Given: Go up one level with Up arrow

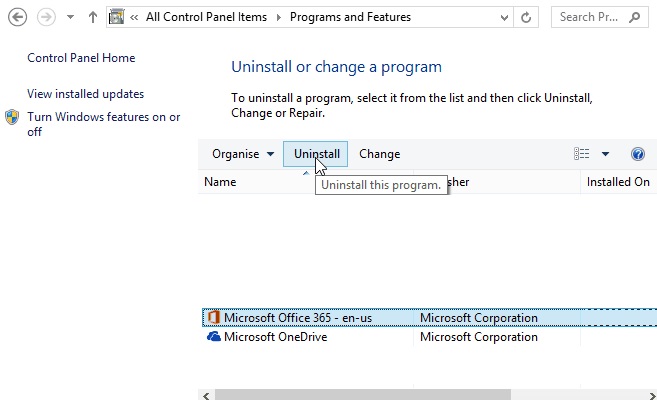Looking at the screenshot, I should (93, 18).
